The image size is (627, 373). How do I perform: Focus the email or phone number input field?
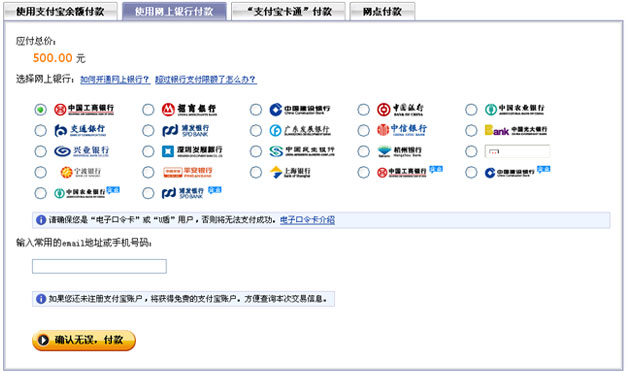pyautogui.click(x=99, y=266)
